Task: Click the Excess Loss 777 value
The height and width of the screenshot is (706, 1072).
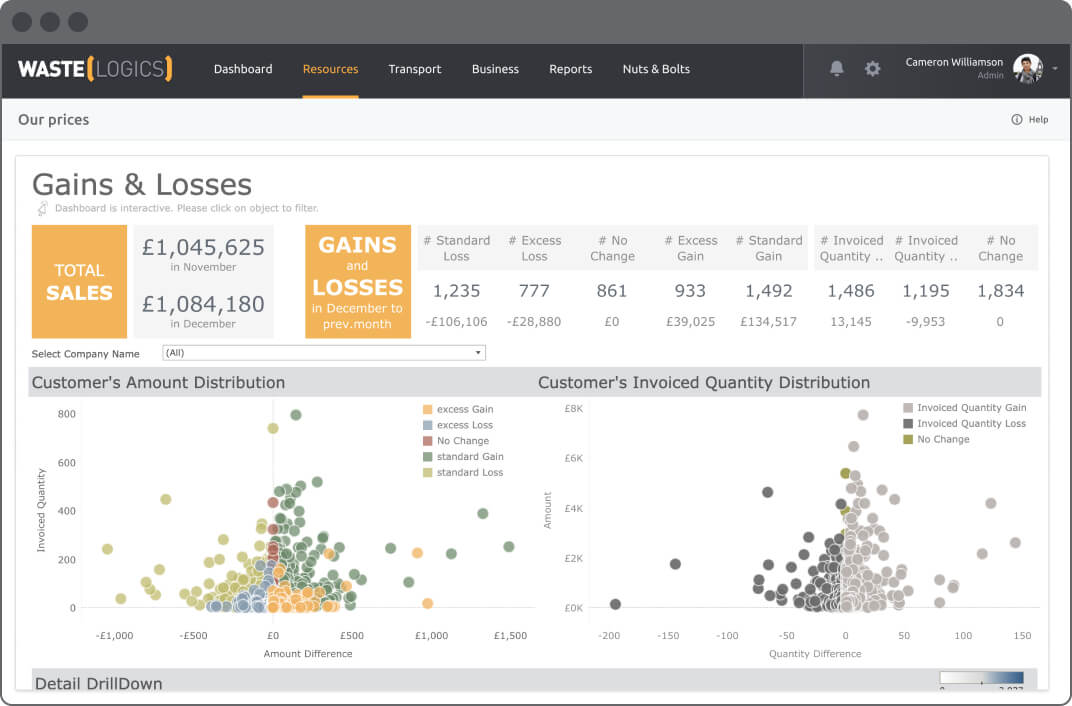Action: coord(534,291)
